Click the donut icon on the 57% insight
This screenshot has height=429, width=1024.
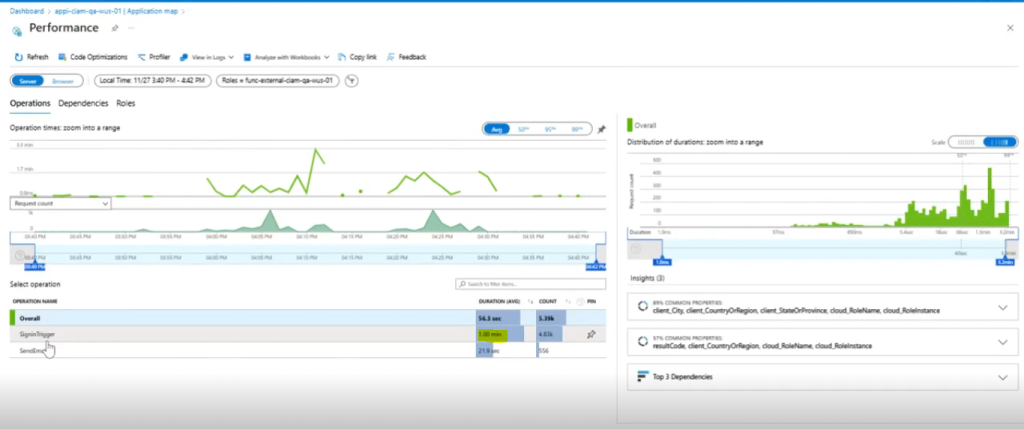pos(643,342)
